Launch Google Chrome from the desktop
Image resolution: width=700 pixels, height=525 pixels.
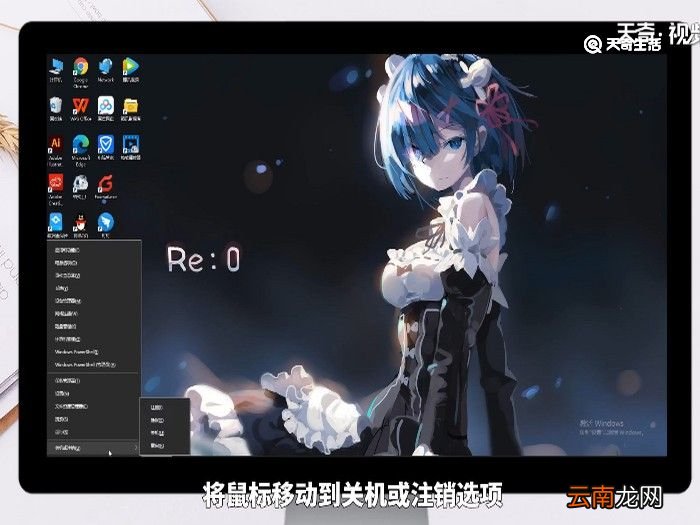click(x=81, y=72)
